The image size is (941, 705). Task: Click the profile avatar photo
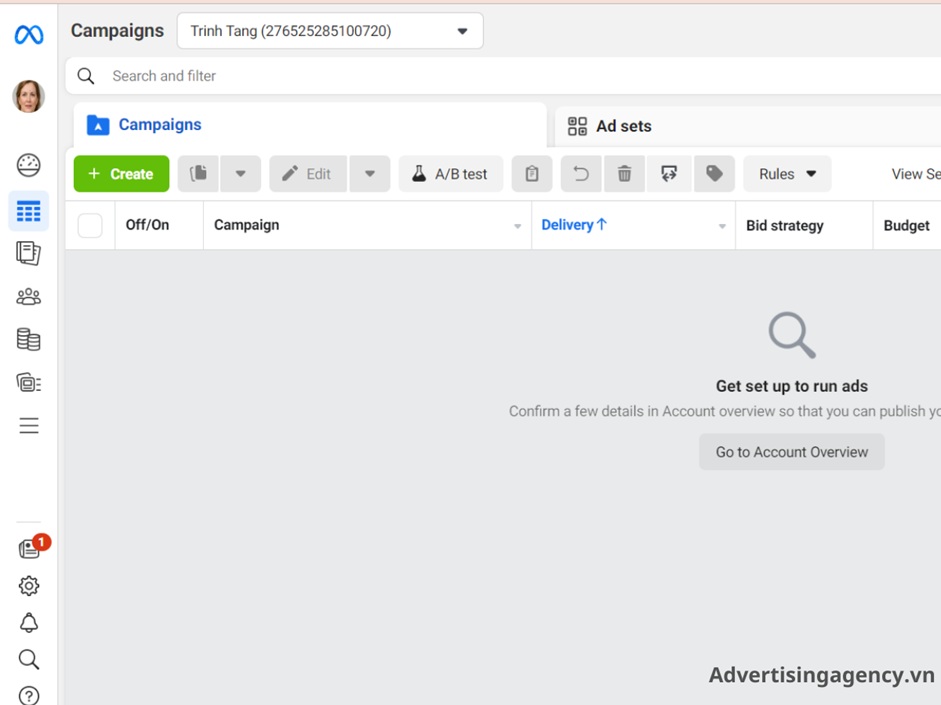pyautogui.click(x=28, y=96)
